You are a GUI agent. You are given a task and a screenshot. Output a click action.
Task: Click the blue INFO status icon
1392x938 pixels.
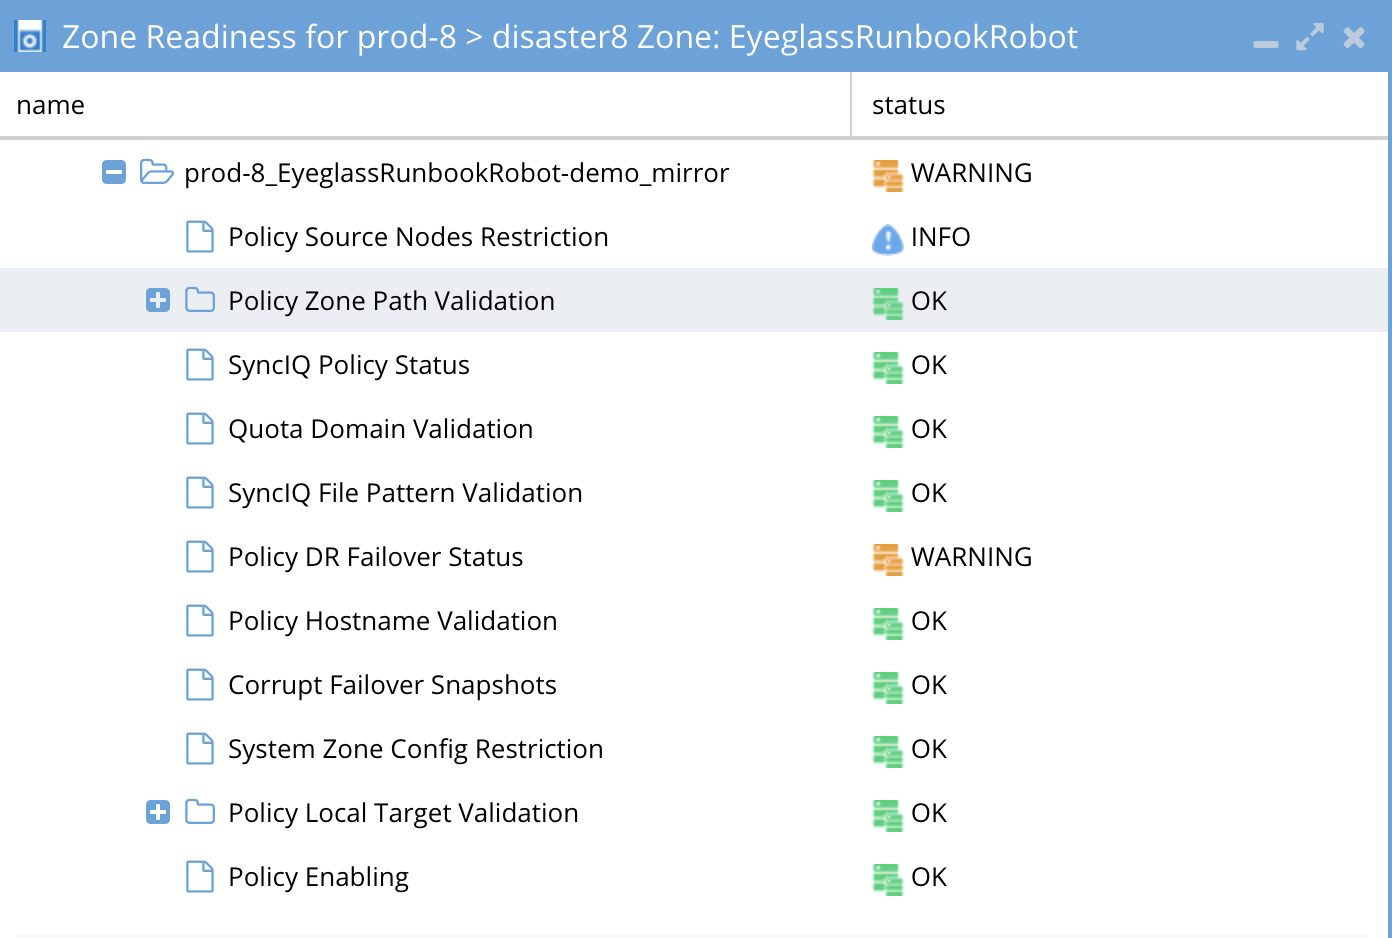pyautogui.click(x=887, y=239)
